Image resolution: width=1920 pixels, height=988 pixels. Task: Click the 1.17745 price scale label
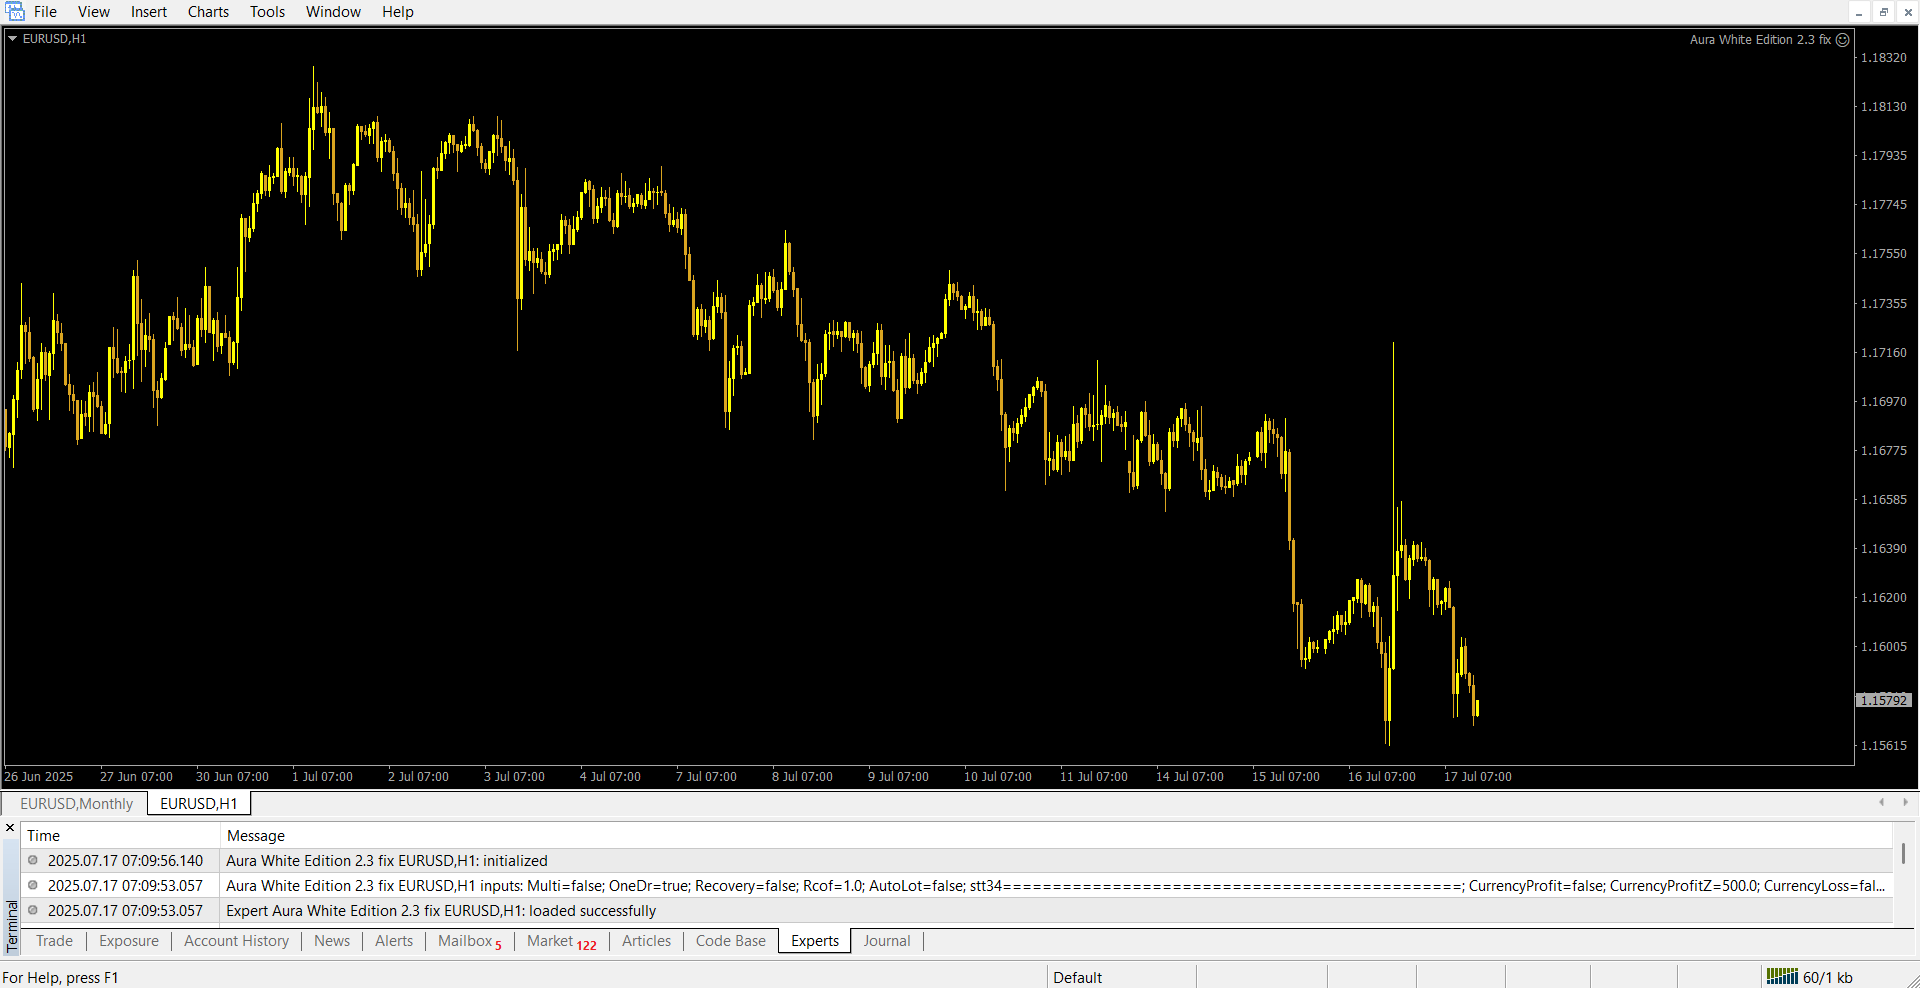[1884, 204]
